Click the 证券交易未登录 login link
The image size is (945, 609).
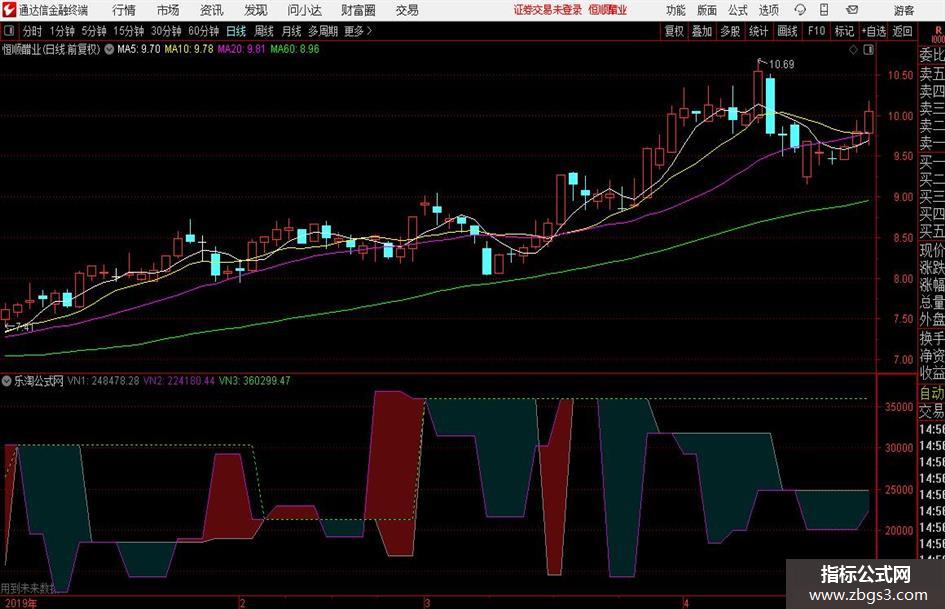tap(548, 10)
